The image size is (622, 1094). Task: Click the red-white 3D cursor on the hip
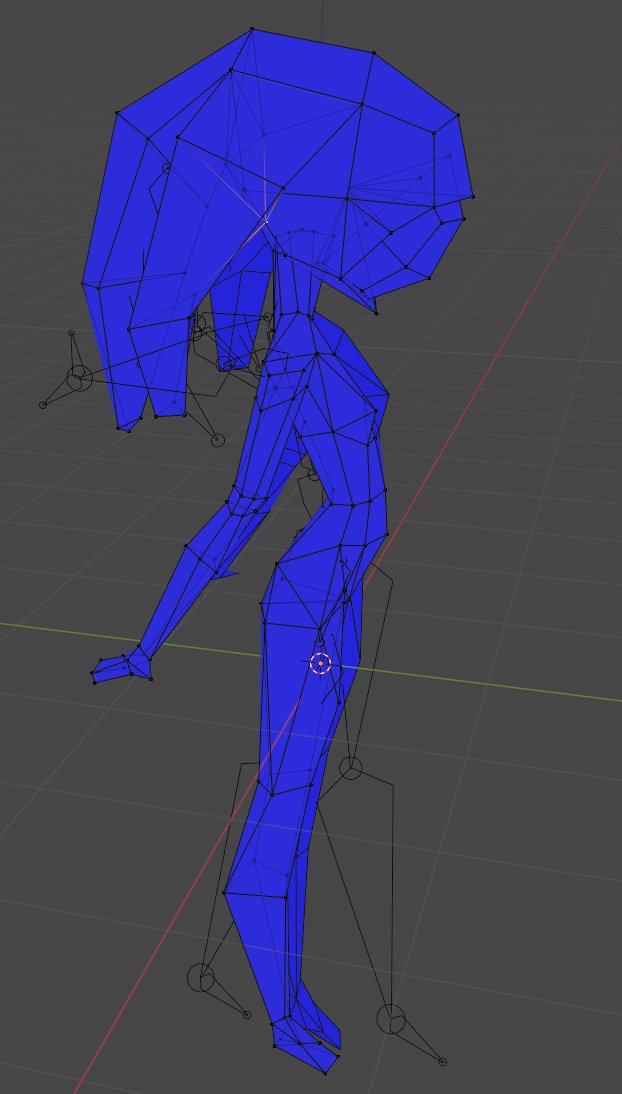click(320, 664)
